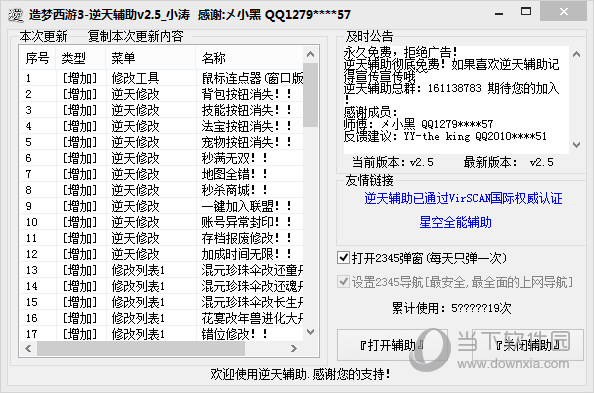Click the update list scroll down arrow

click(311, 332)
